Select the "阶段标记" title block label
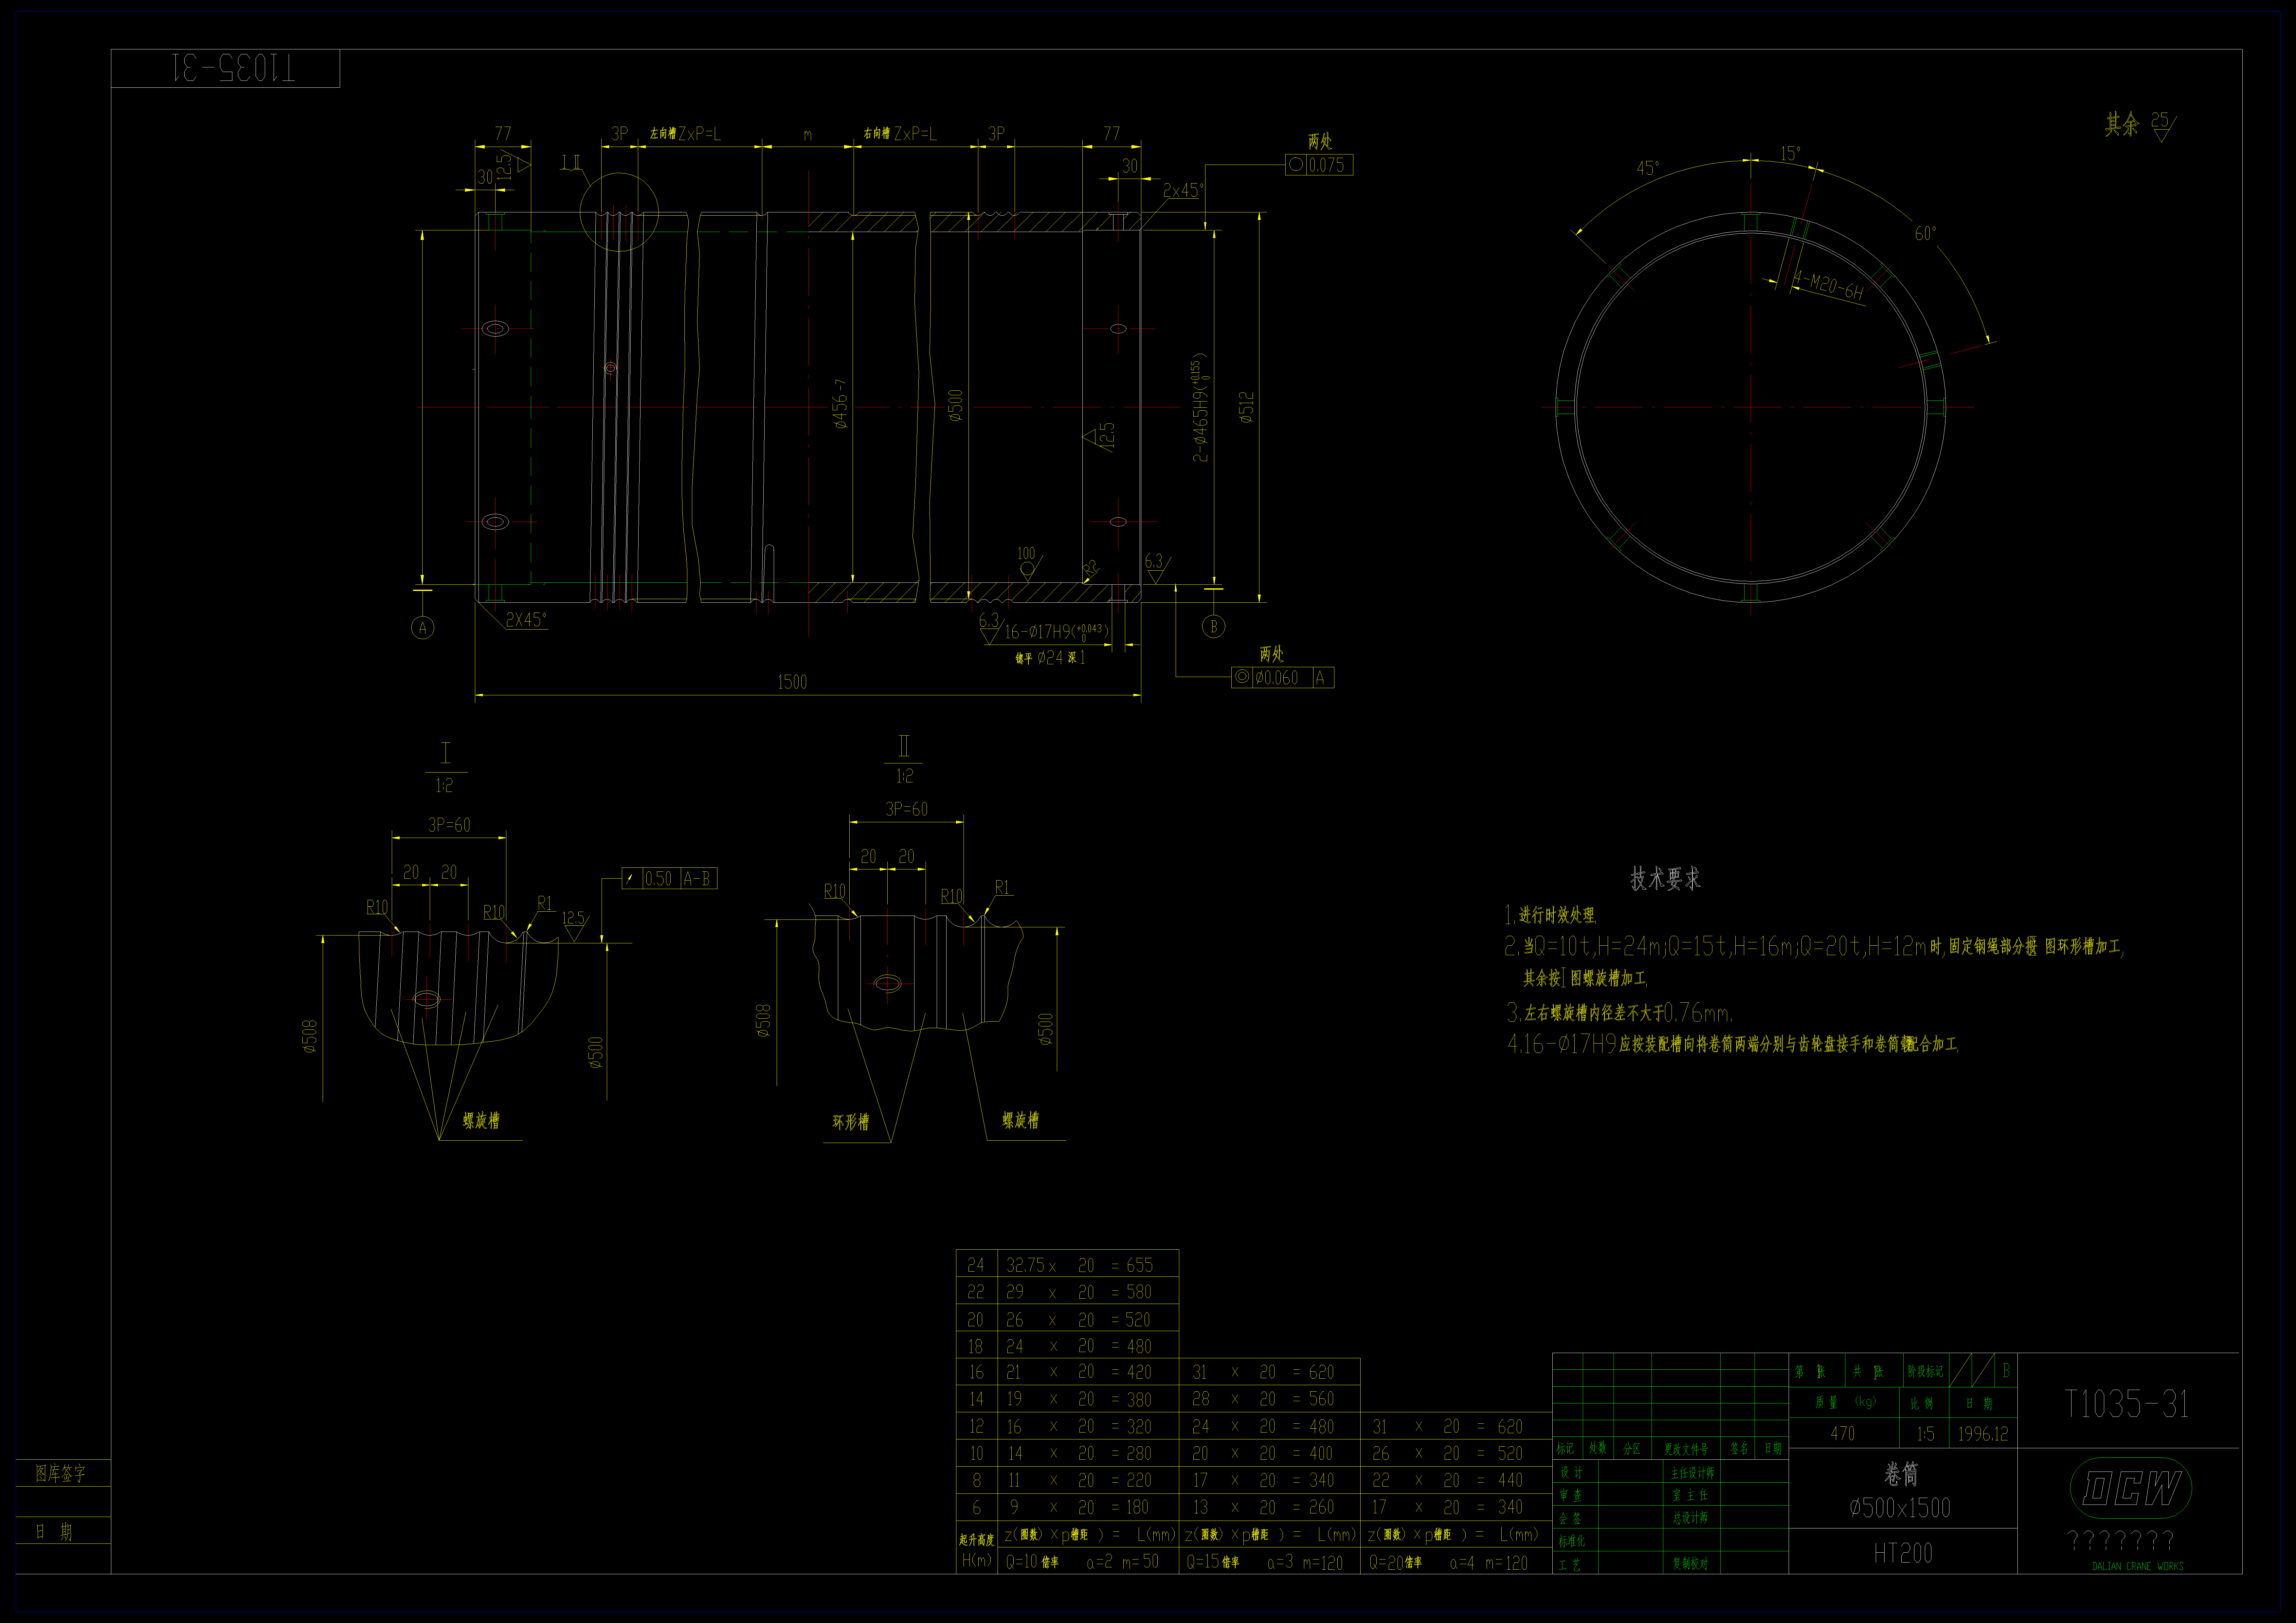The height and width of the screenshot is (1623, 2296). pos(1925,1372)
